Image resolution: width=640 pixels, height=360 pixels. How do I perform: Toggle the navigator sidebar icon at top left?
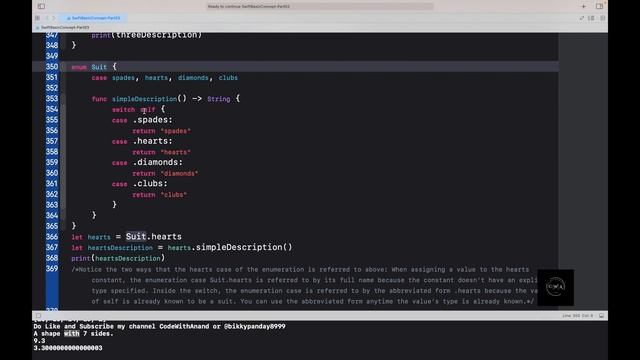tap(41, 6)
